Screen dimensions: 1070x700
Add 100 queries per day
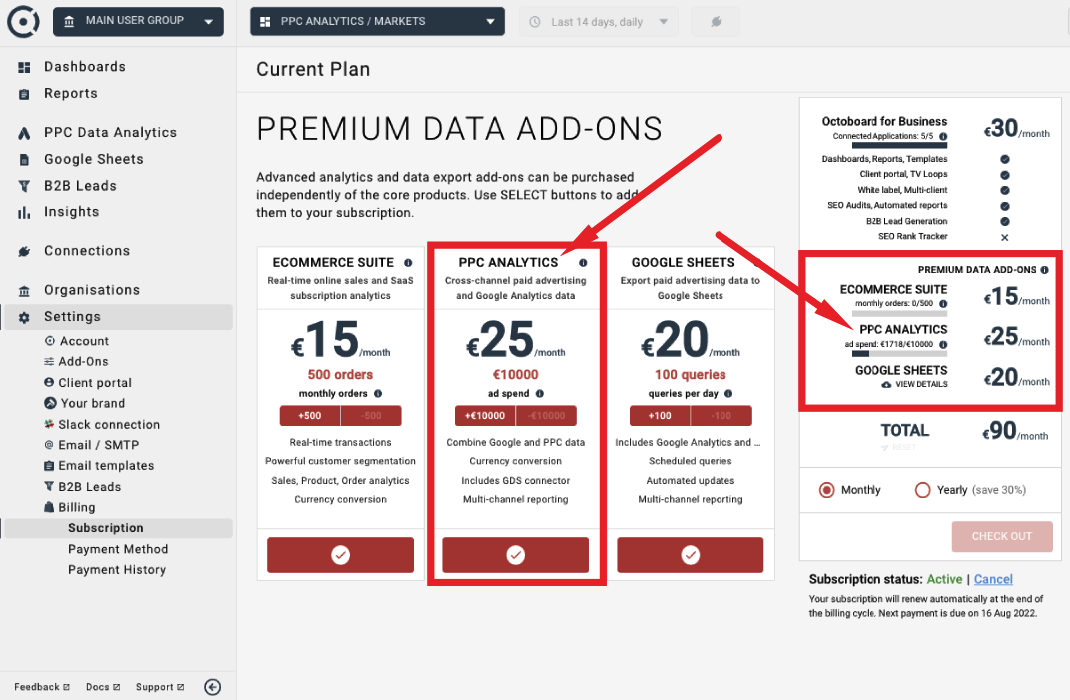(660, 415)
